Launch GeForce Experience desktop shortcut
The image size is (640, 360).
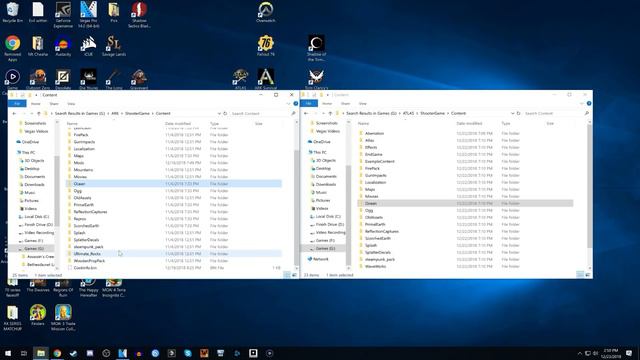pyautogui.click(x=63, y=15)
